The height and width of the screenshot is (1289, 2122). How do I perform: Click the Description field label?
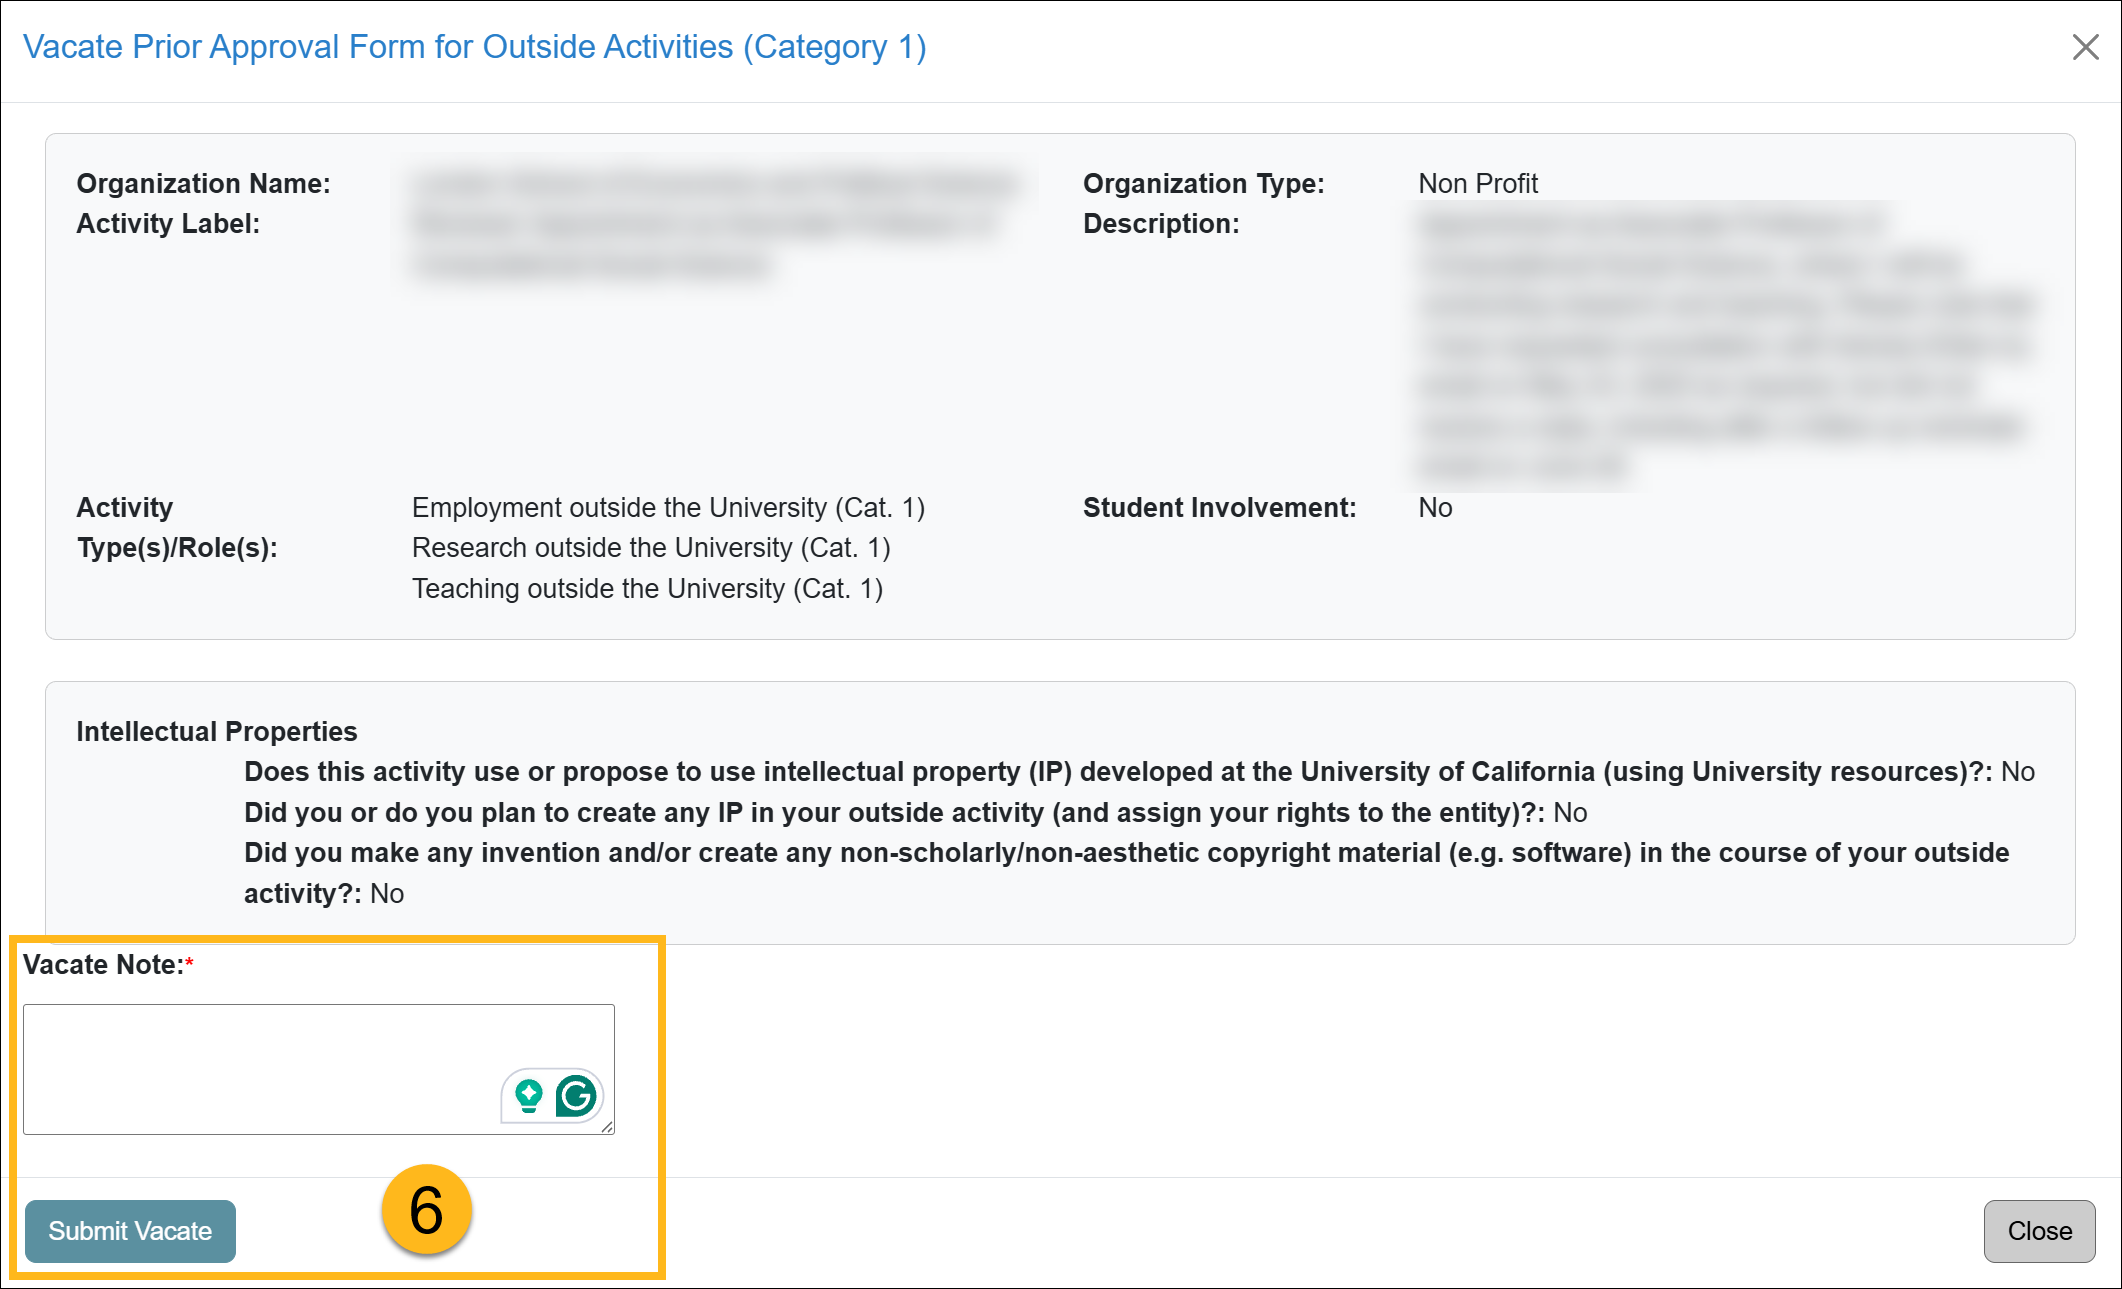[1160, 223]
